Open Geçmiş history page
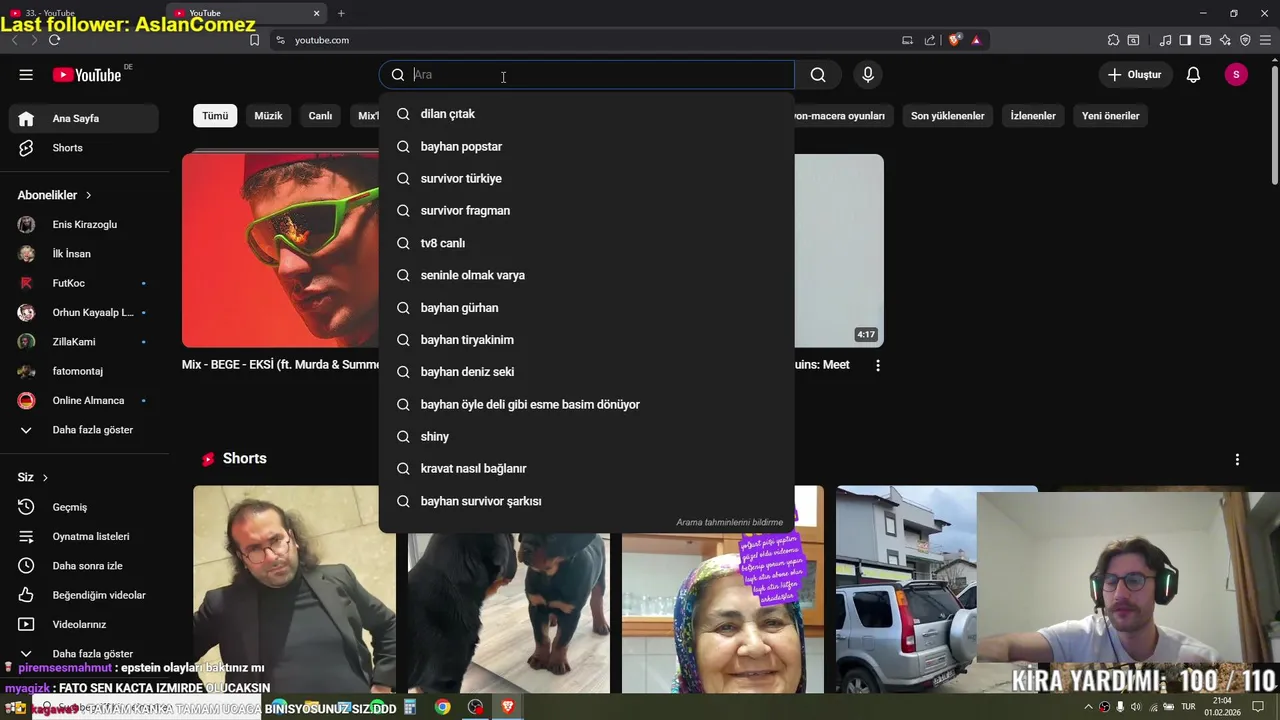 pyautogui.click(x=84, y=507)
